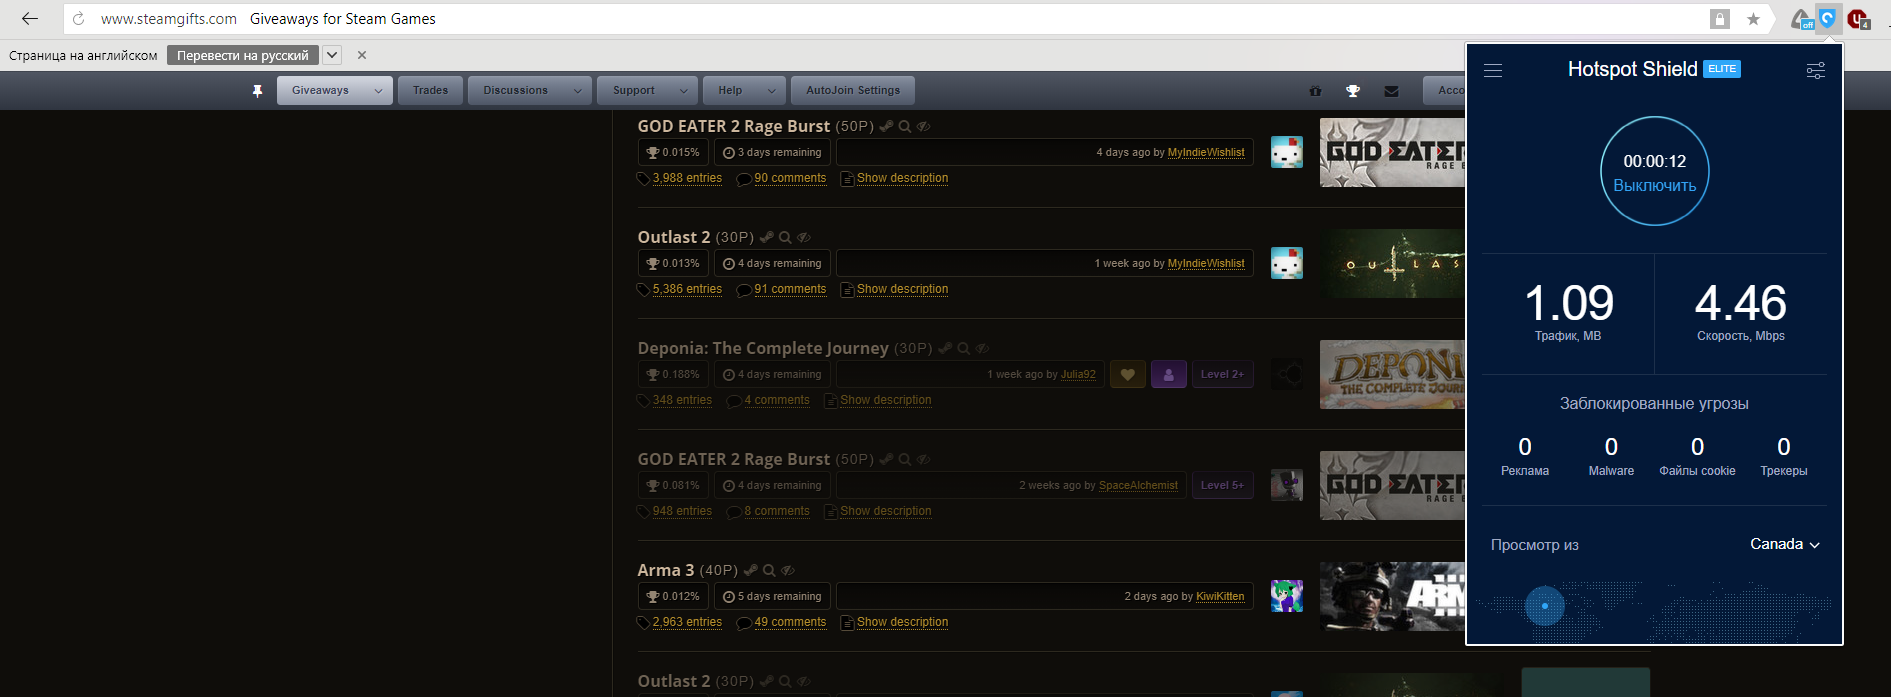Click Level 5+ badge on the GOD EATER 2 giveaway by SpaceAlchemist
Viewport: 1891px width, 697px height.
point(1222,485)
